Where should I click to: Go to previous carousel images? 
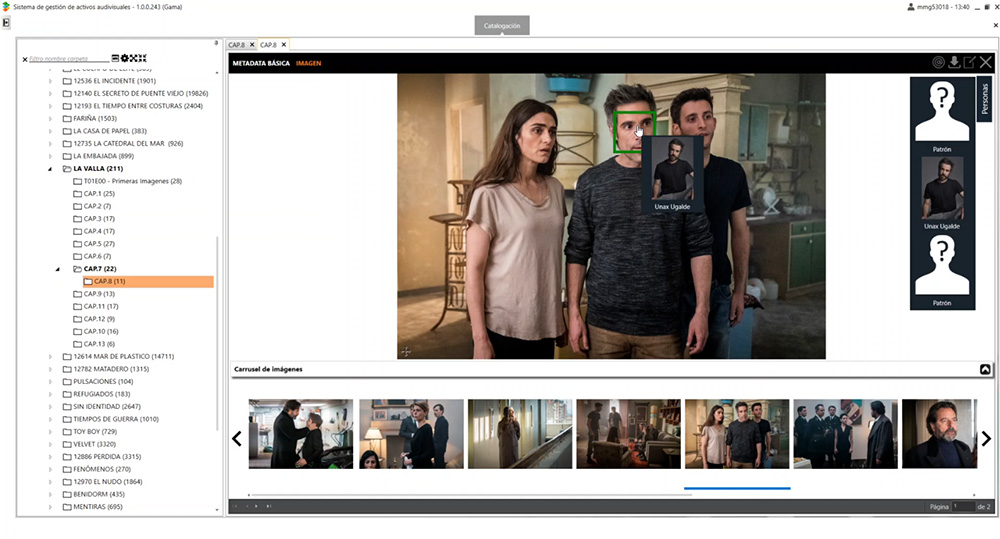237,438
